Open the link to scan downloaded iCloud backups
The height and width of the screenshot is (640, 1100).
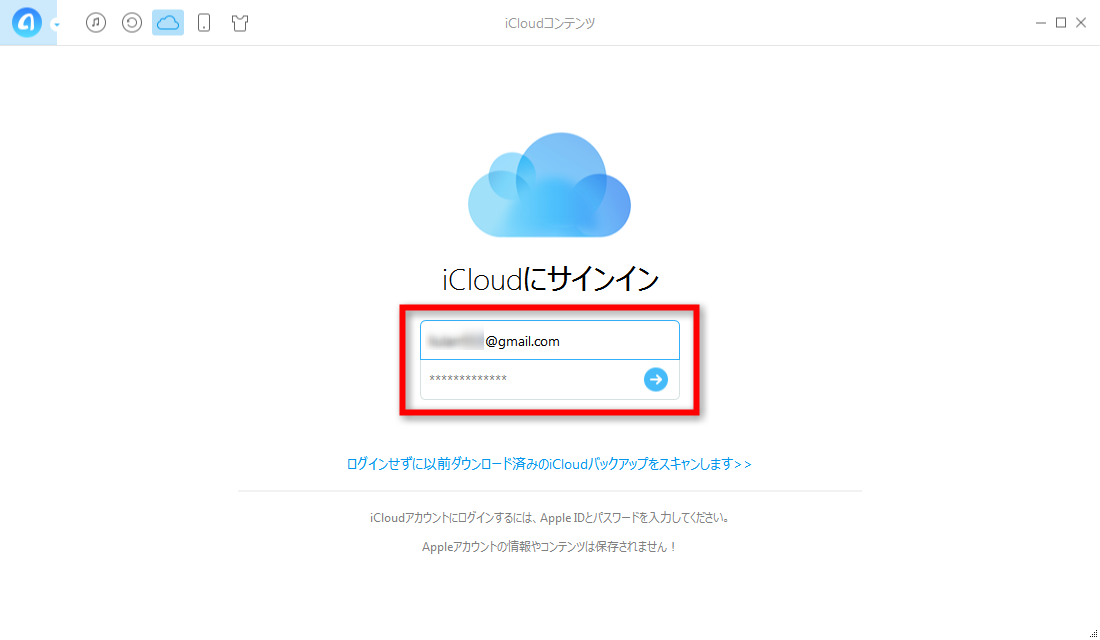pyautogui.click(x=549, y=464)
